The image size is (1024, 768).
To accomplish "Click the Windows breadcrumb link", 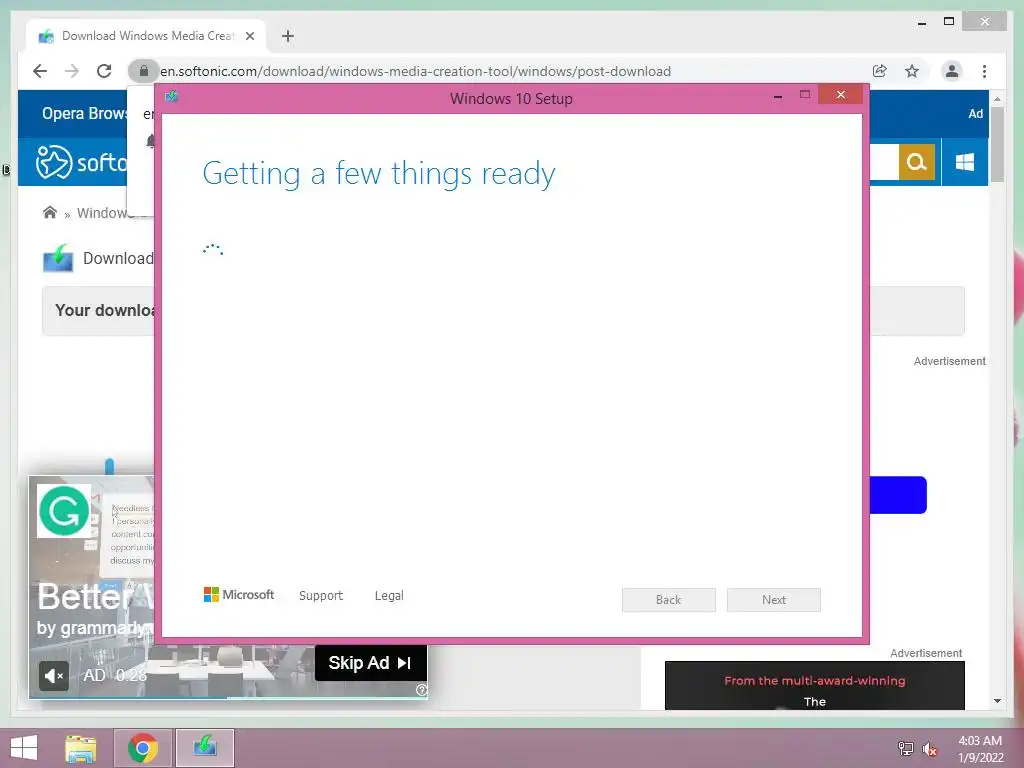I will (104, 213).
